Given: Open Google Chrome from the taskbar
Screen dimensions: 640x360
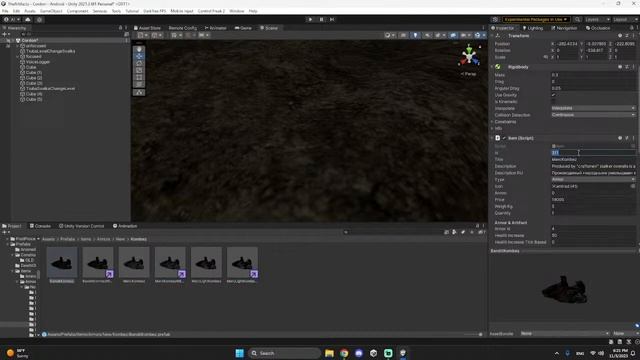Looking at the screenshot, I should click(344, 353).
